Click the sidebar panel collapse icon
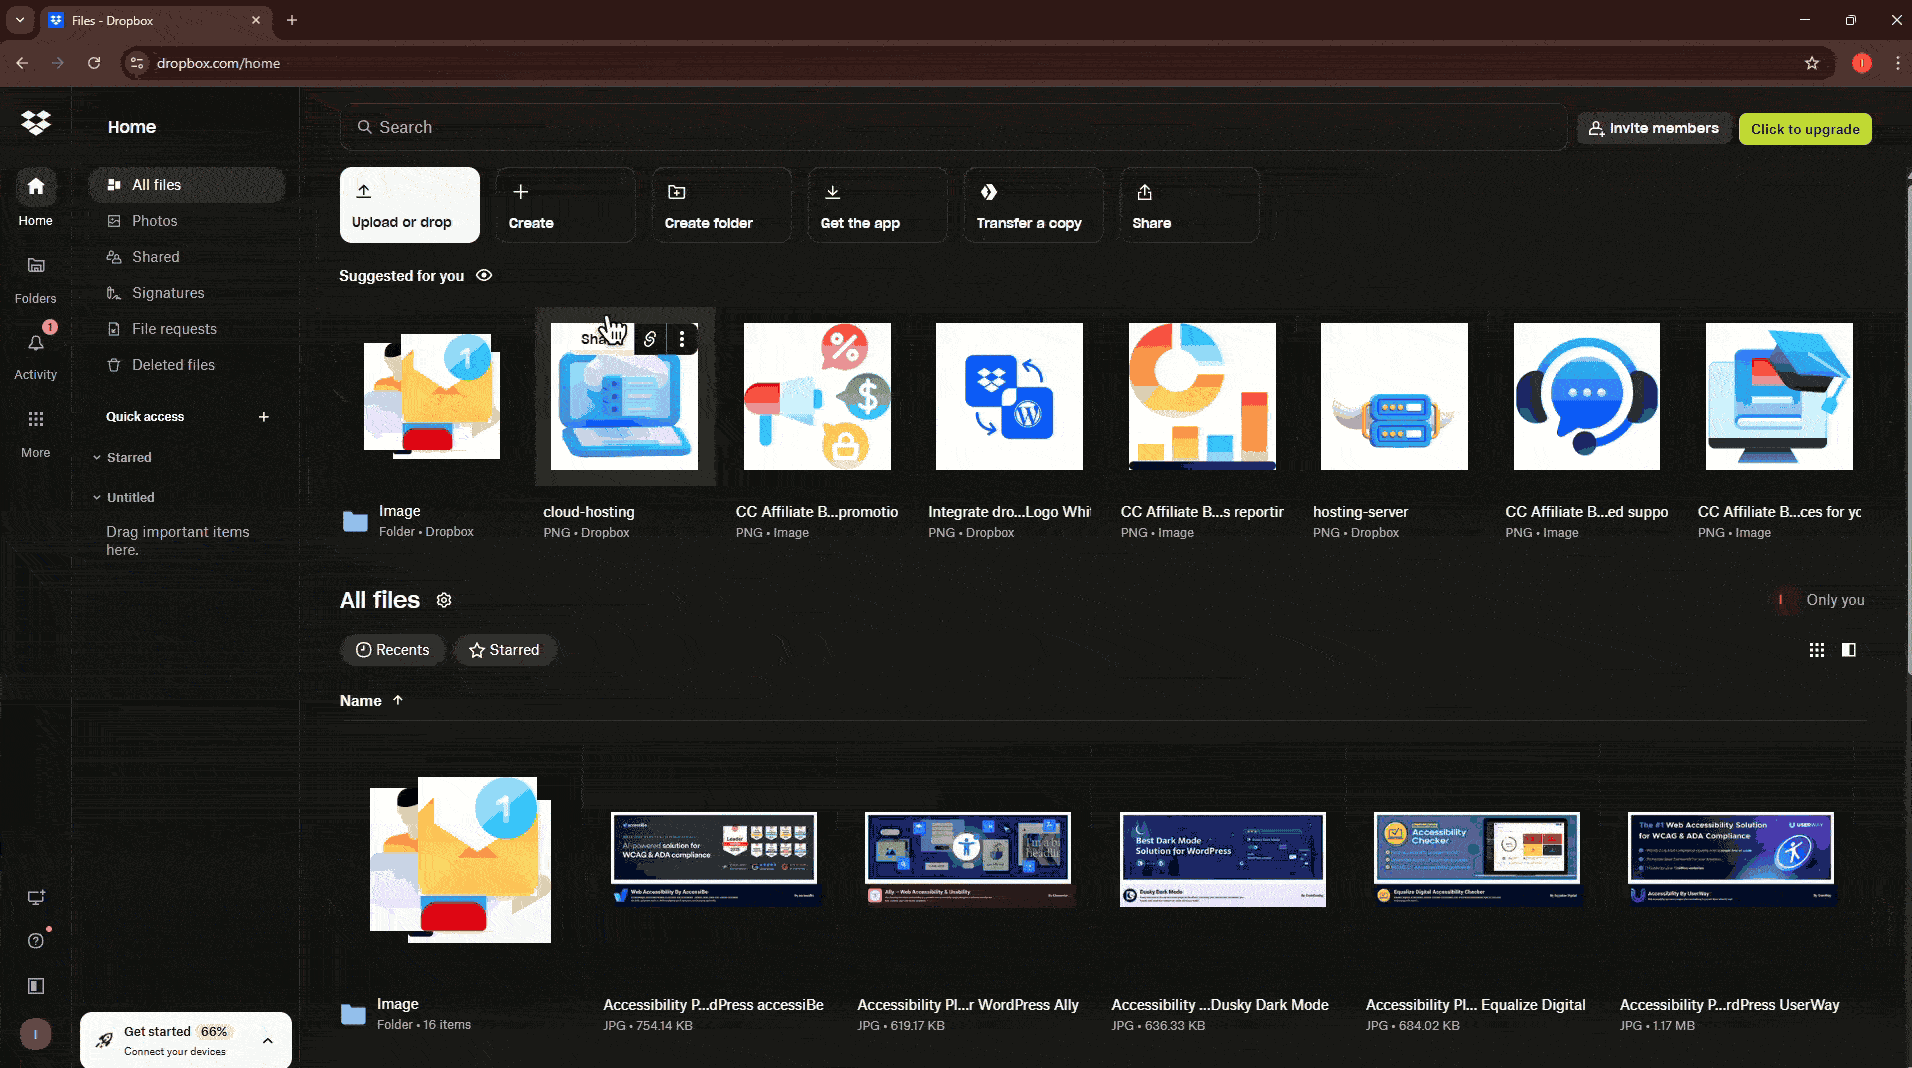The height and width of the screenshot is (1068, 1912). 36,986
